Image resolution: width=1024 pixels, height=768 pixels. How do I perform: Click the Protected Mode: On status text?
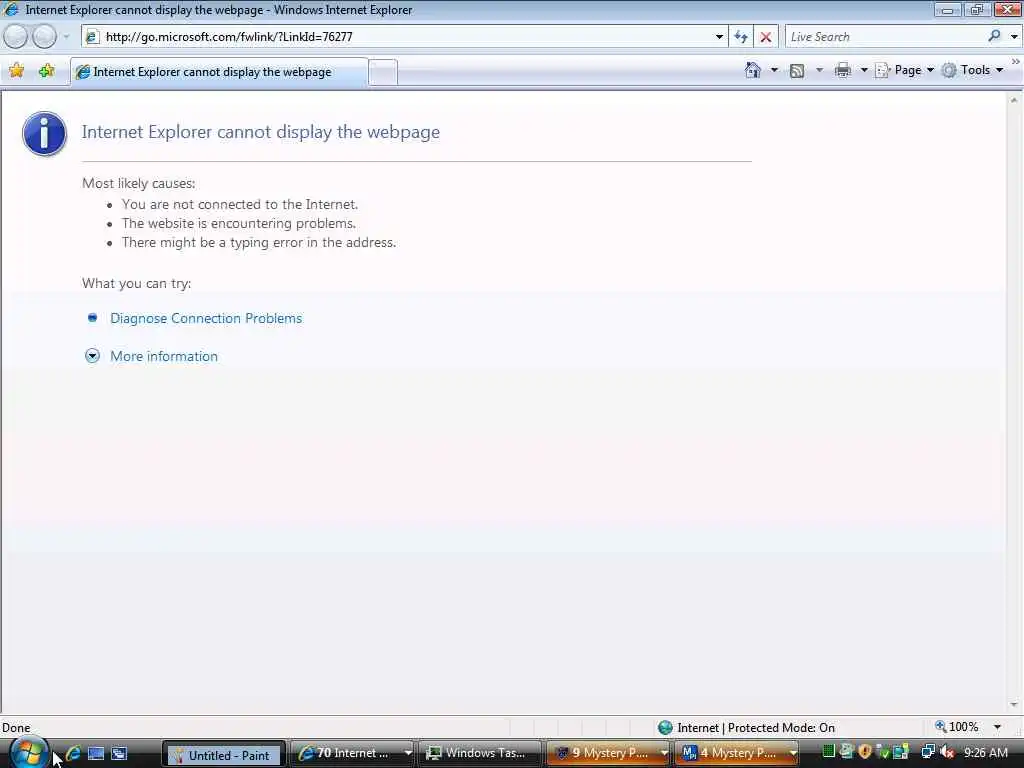click(x=781, y=728)
